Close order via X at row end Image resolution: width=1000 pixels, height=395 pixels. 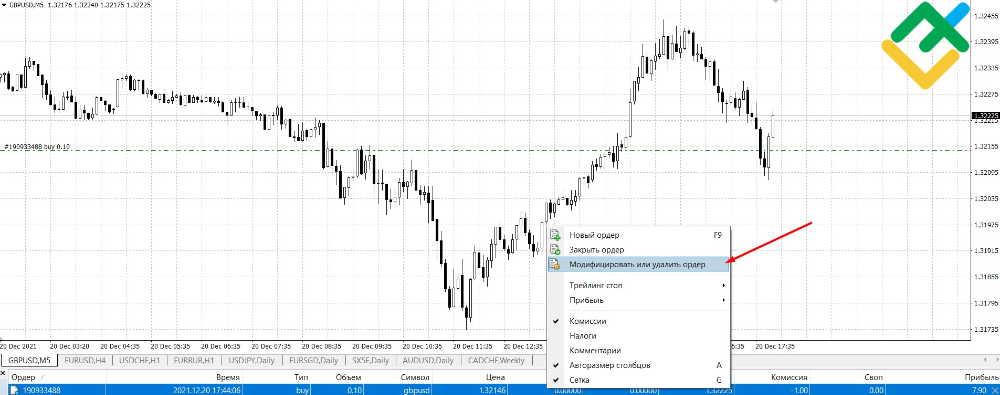[x=996, y=390]
